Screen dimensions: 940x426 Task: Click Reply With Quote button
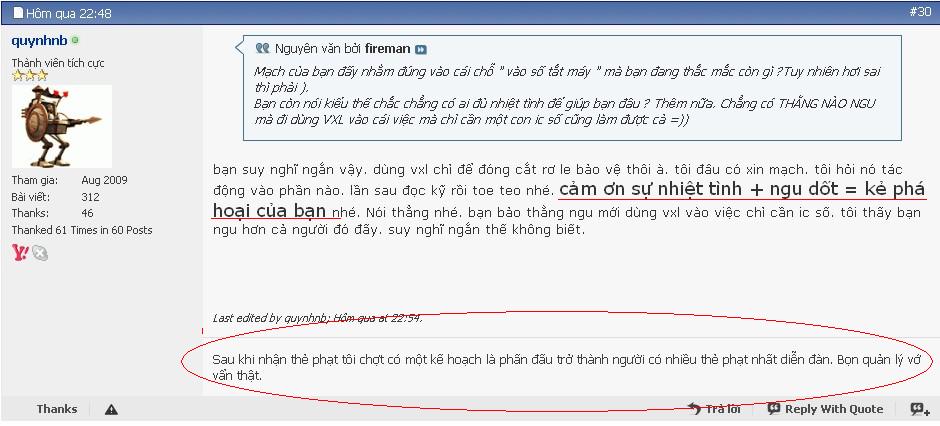pos(825,409)
